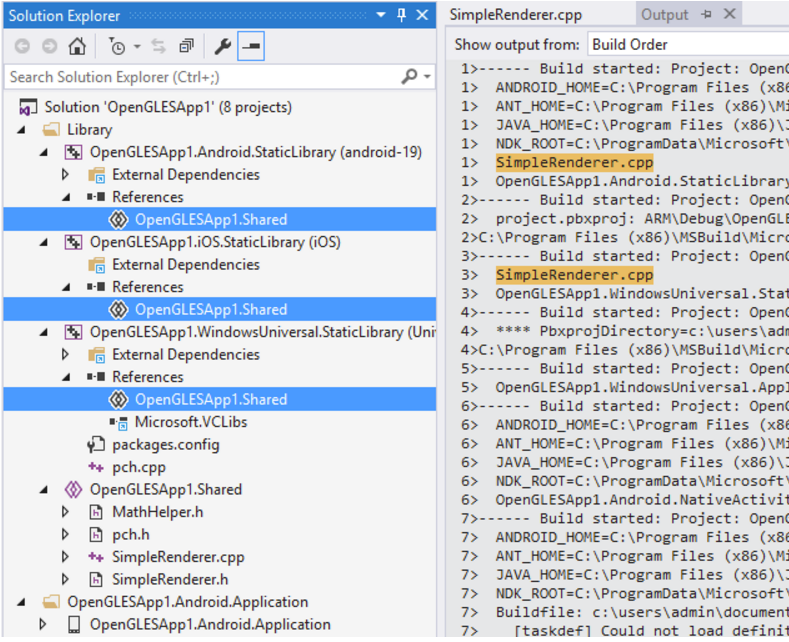Open Properties with the wrench icon
Image resolution: width=789 pixels, height=642 pixels.
(223, 46)
